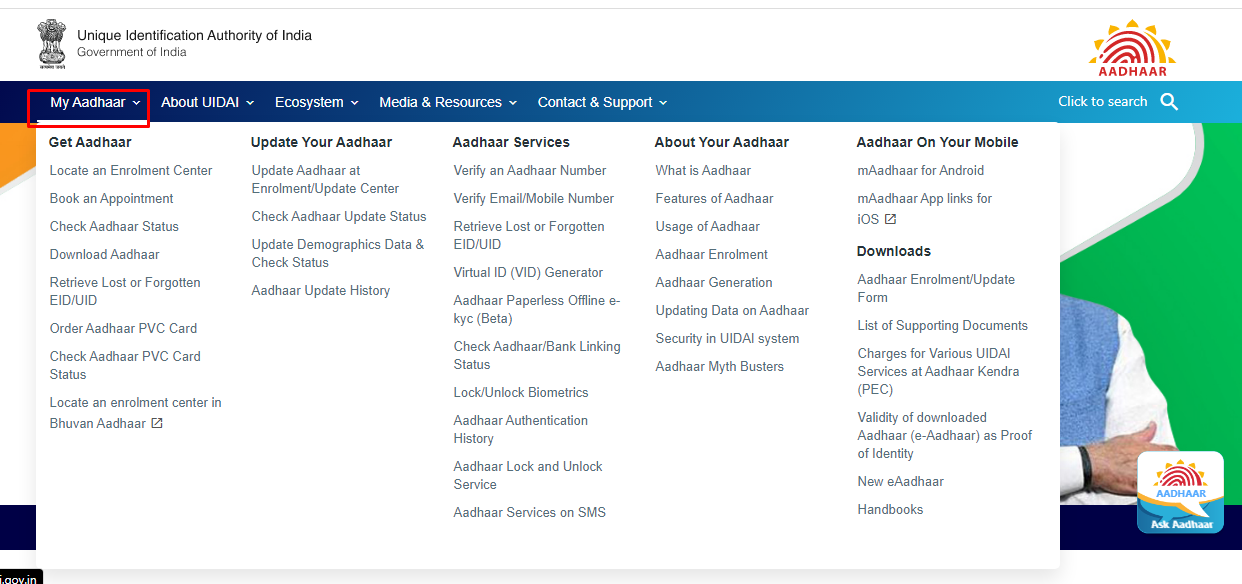This screenshot has height=584, width=1242.
Task: Click the Aadhaar logo at top right
Action: [x=1132, y=47]
